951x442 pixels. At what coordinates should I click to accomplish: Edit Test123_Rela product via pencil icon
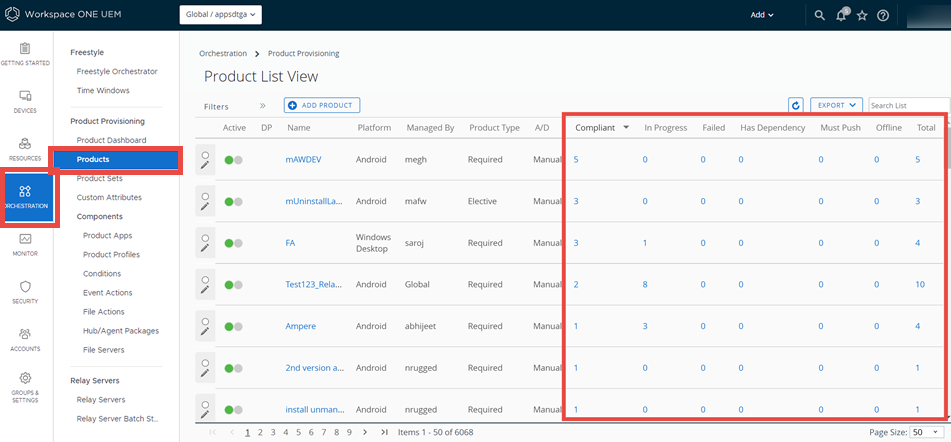[205, 290]
